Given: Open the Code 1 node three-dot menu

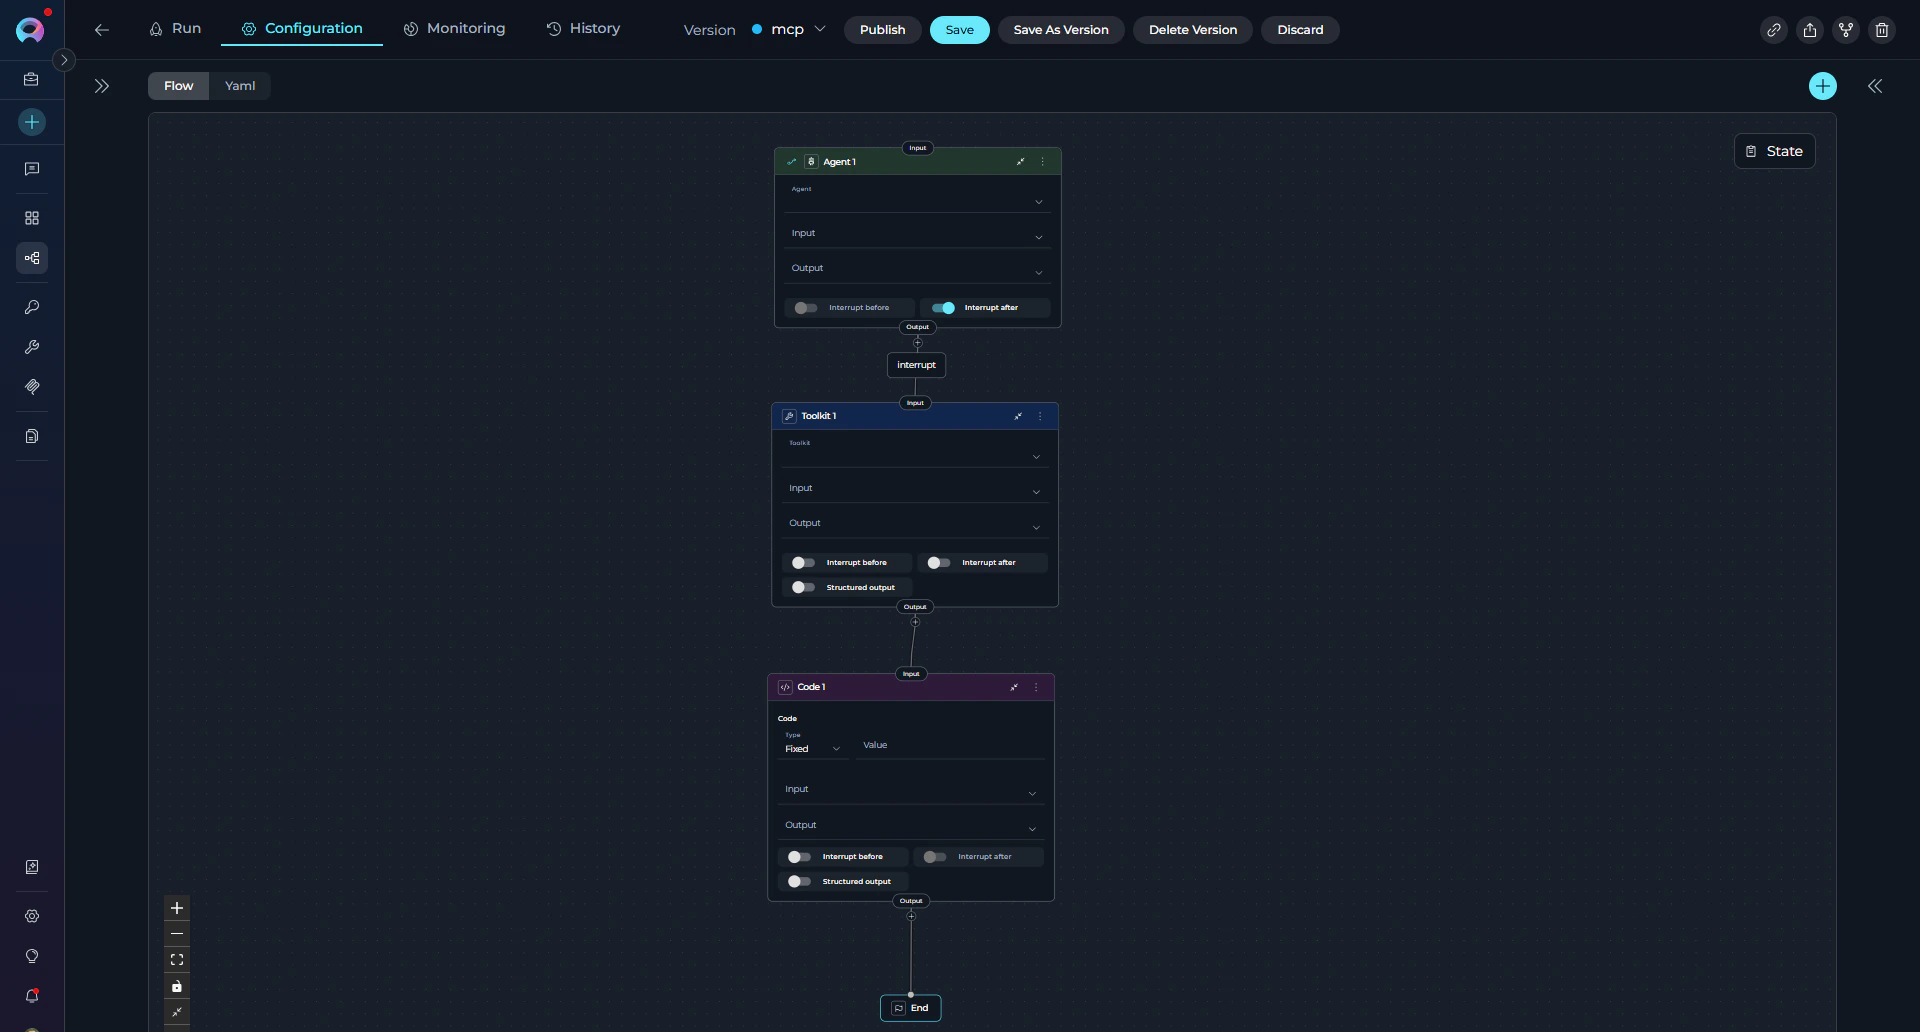Looking at the screenshot, I should 1036,687.
